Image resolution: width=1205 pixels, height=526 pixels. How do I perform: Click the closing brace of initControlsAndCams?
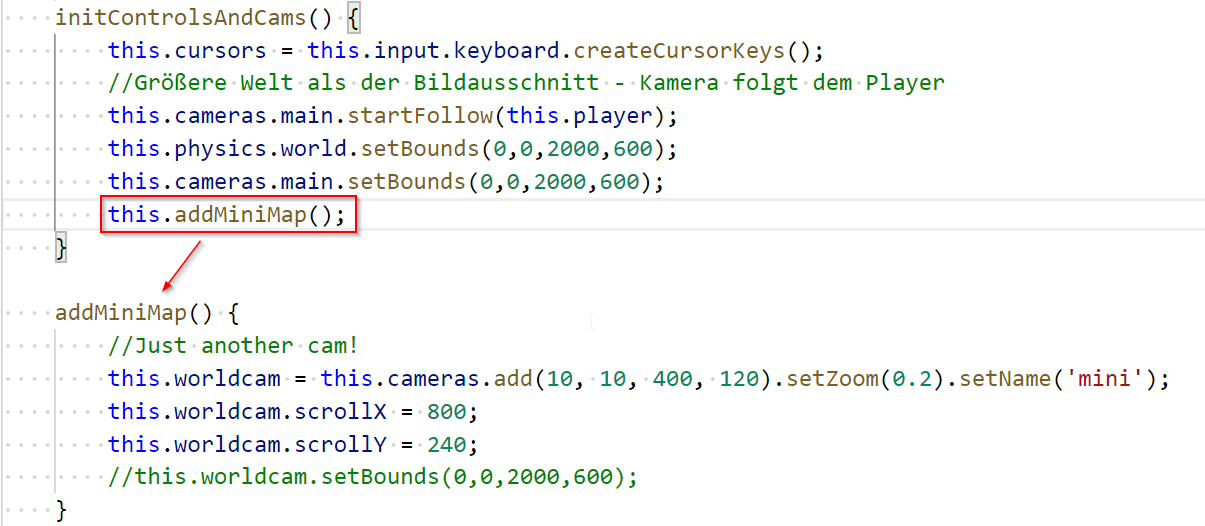pyautogui.click(x=61, y=247)
